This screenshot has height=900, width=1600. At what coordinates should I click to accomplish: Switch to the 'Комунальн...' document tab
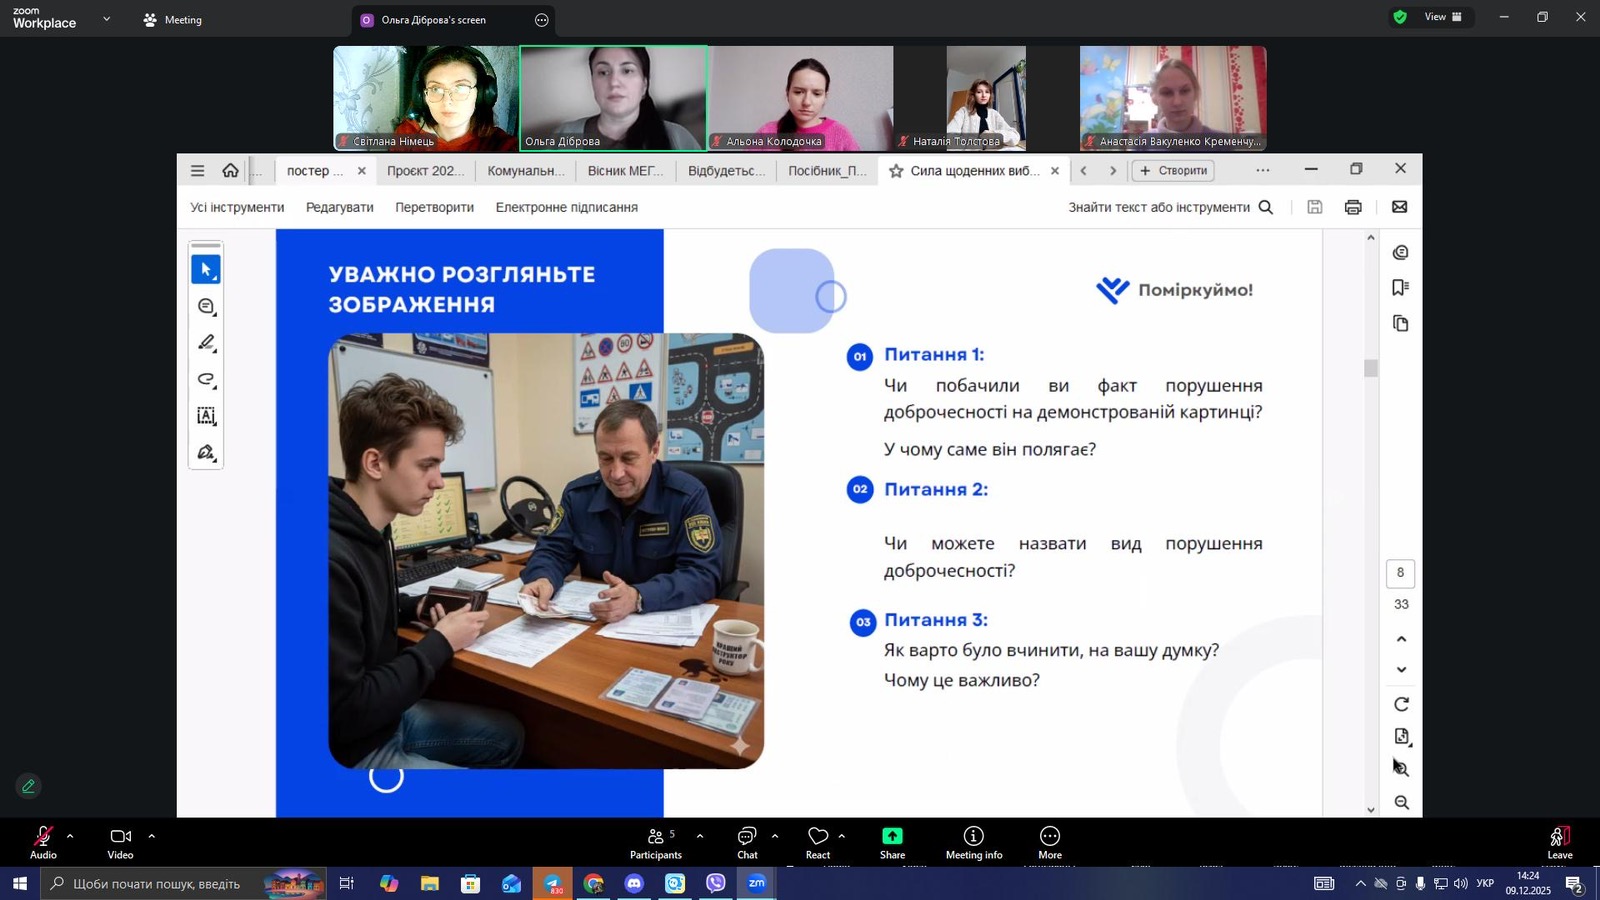[525, 171]
